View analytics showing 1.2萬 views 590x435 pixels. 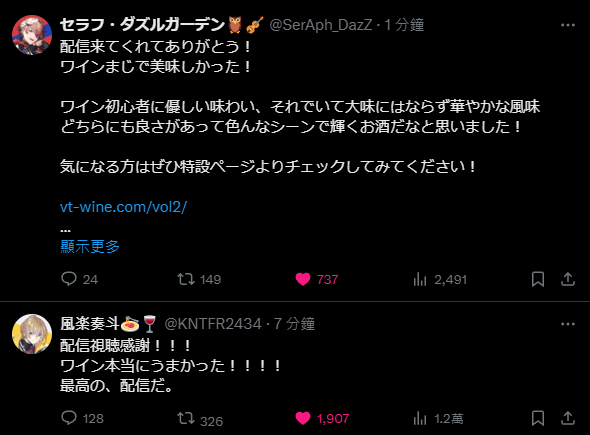(438, 418)
